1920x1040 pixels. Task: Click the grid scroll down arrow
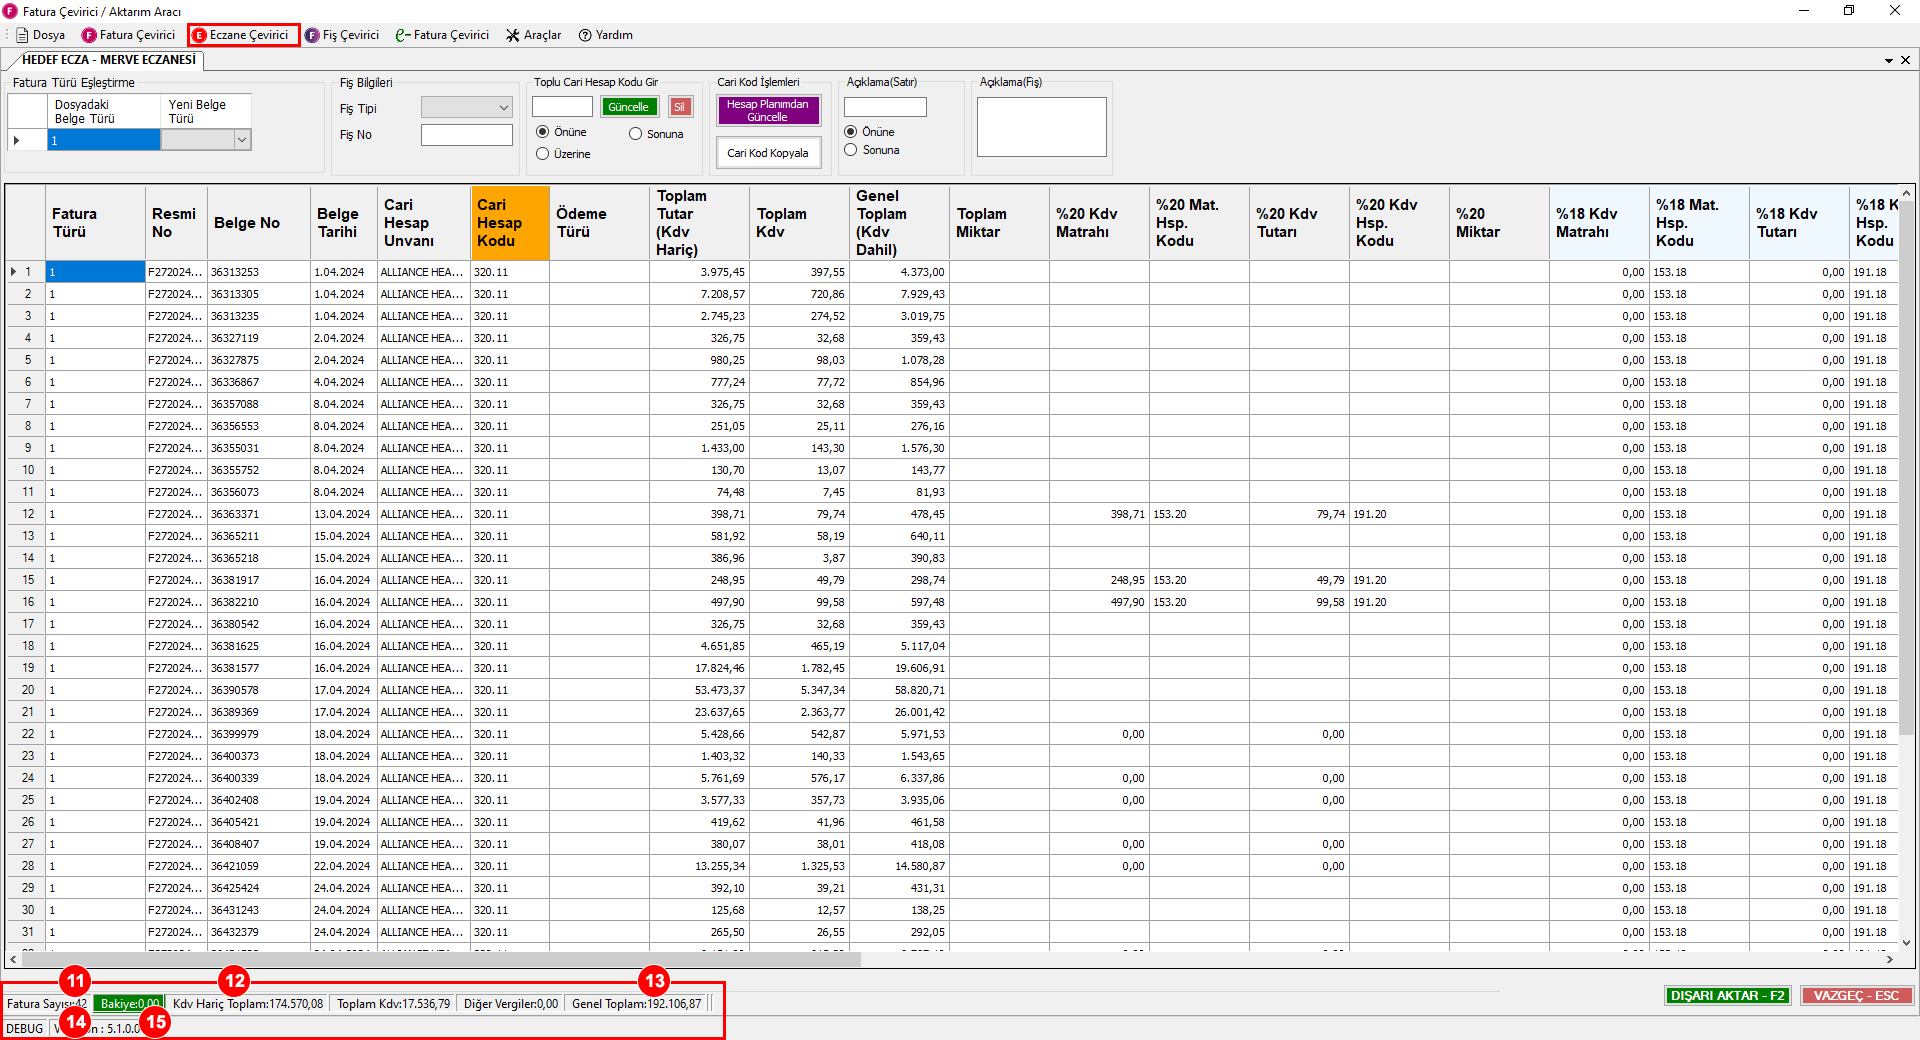point(1906,942)
